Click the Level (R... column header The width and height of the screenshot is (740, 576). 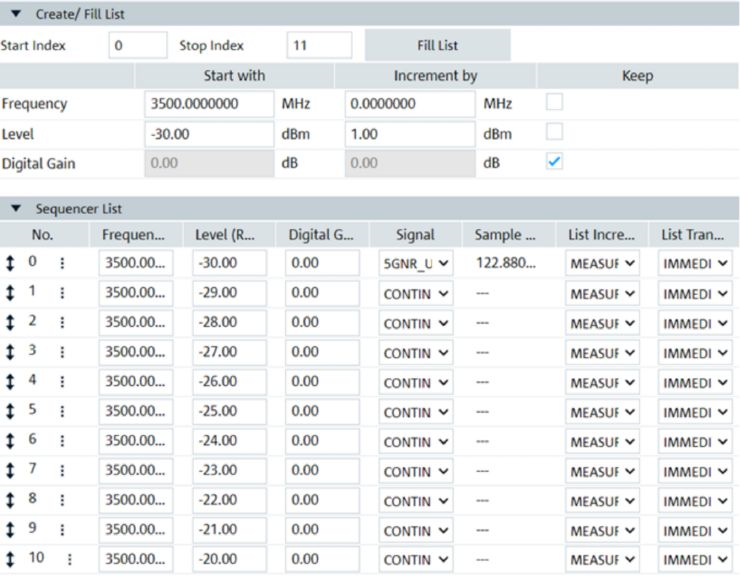[225, 235]
